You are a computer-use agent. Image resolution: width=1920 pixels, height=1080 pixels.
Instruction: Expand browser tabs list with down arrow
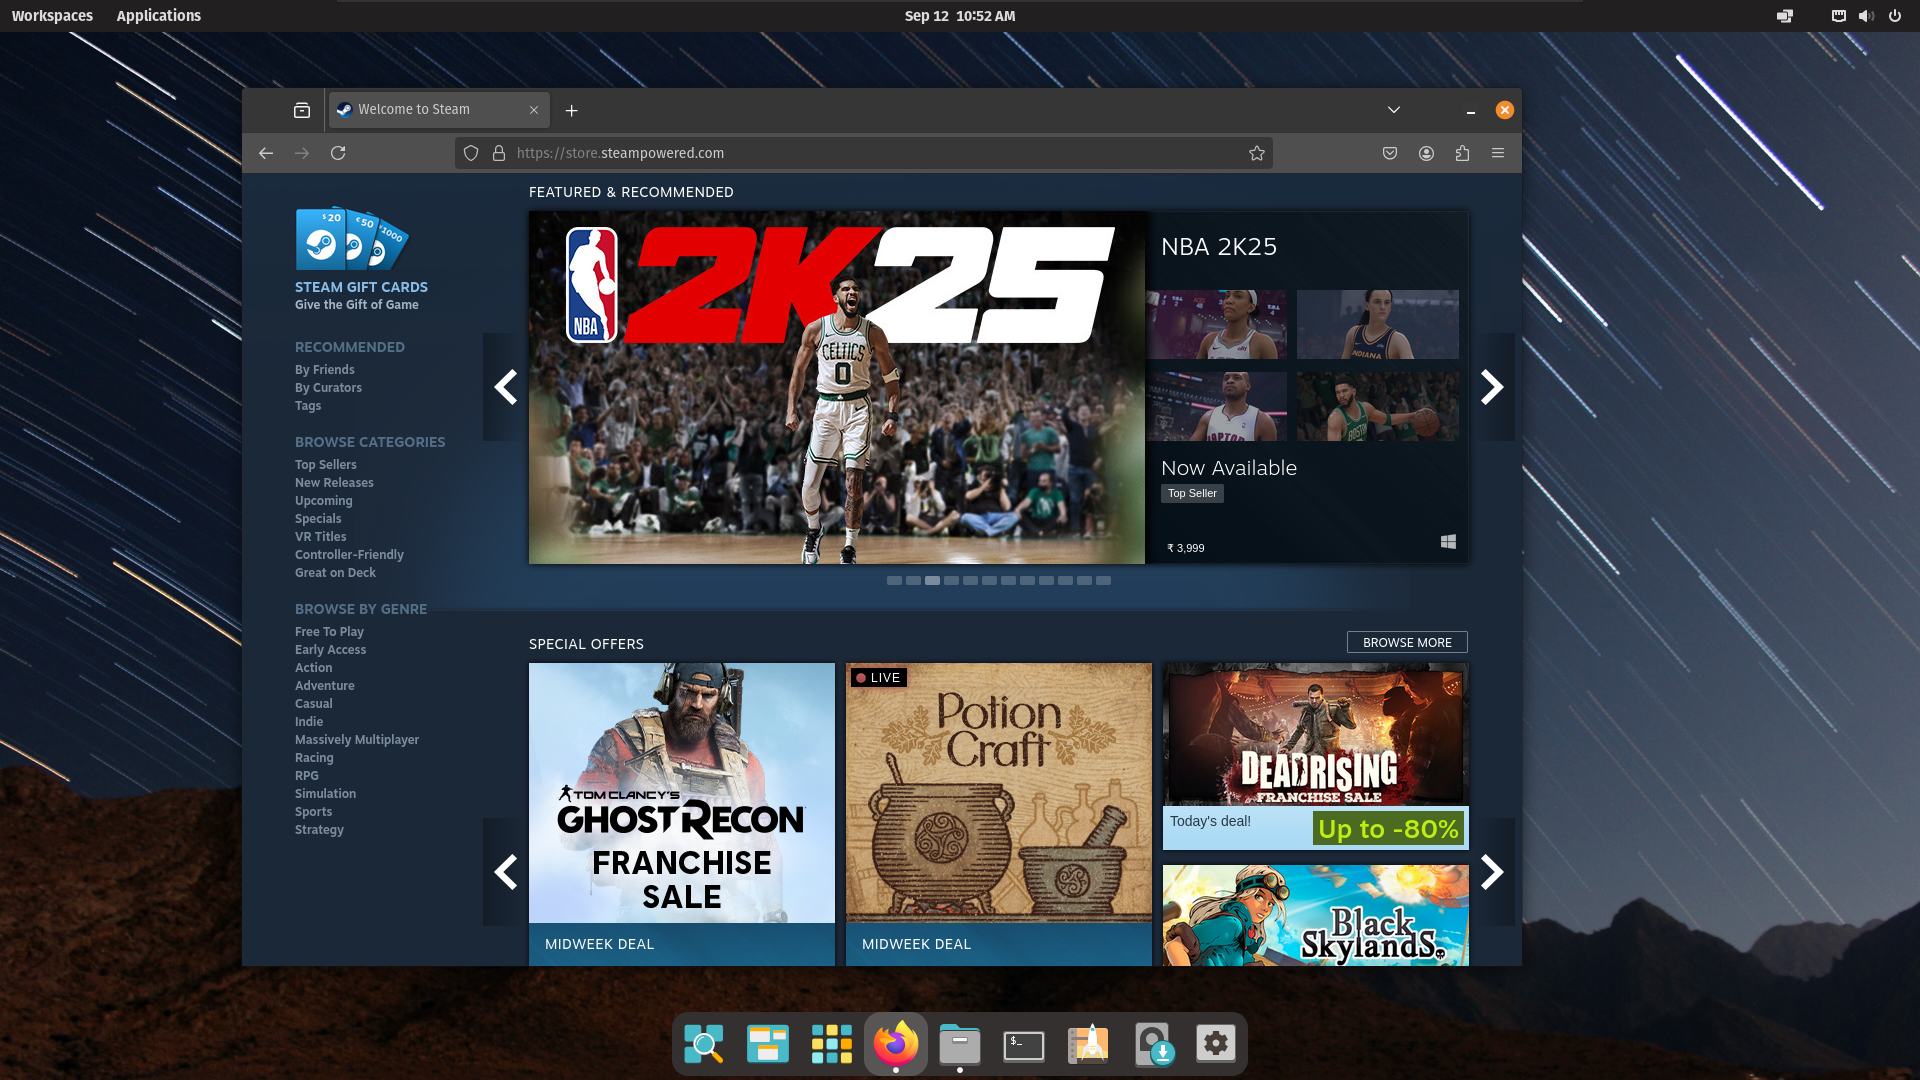[x=1394, y=109]
